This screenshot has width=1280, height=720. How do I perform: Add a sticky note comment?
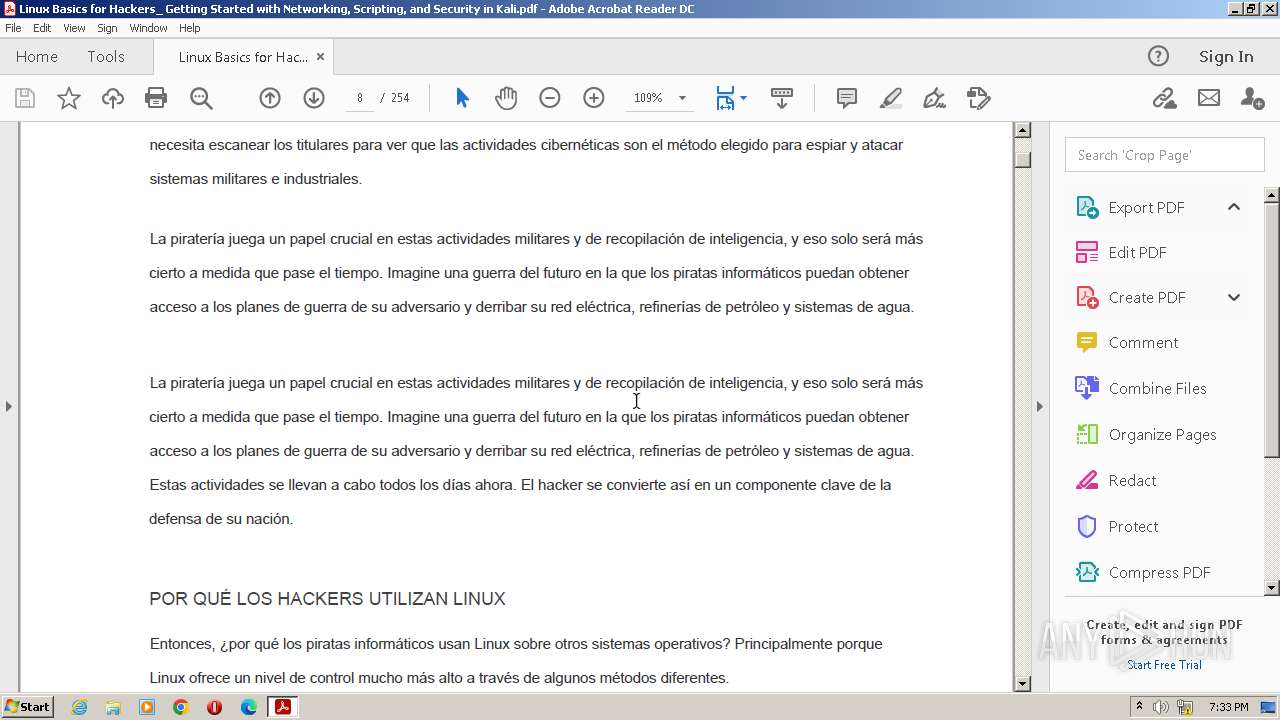point(847,98)
